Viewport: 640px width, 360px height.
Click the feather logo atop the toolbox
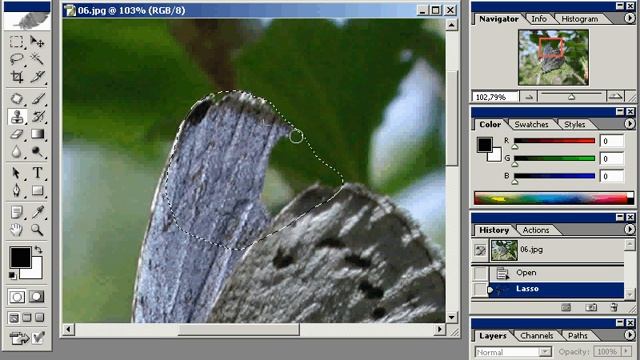(27, 20)
